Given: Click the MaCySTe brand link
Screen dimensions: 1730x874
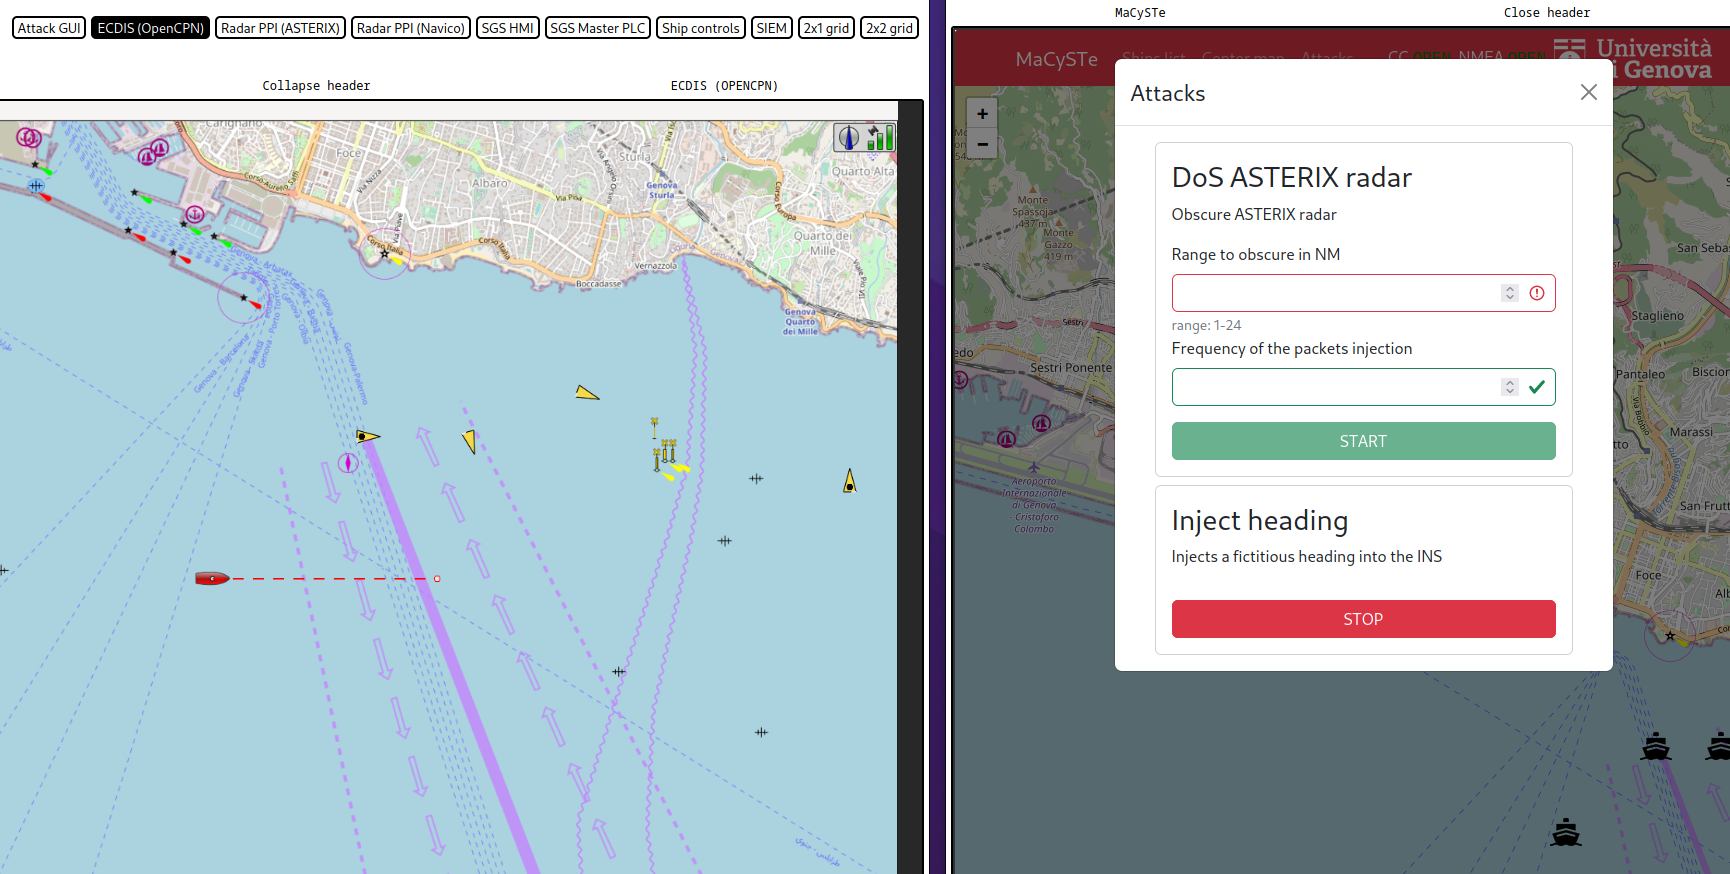Looking at the screenshot, I should 1056,59.
